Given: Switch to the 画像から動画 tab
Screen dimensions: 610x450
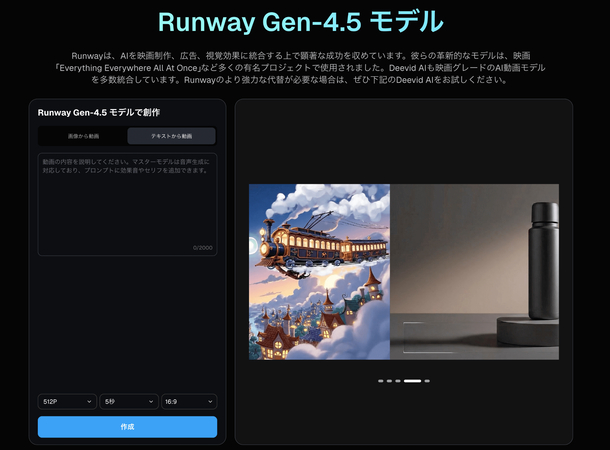Looking at the screenshot, I should point(83,136).
